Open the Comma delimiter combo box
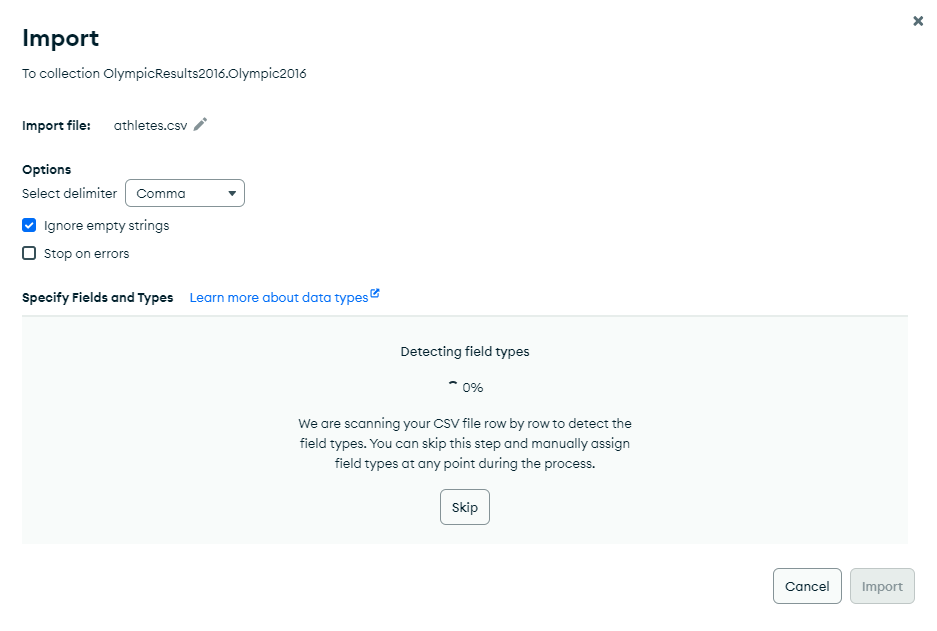The width and height of the screenshot is (937, 631). coord(185,193)
